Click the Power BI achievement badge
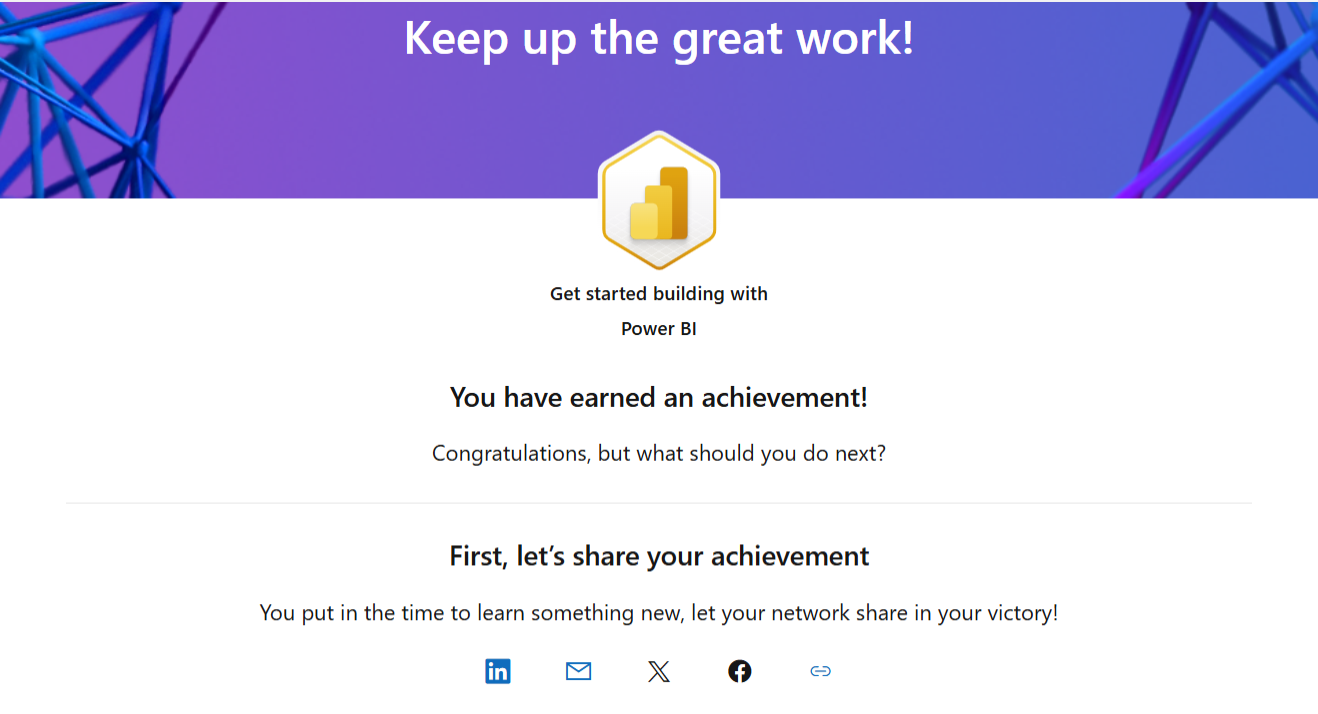The image size is (1318, 714). pos(658,200)
